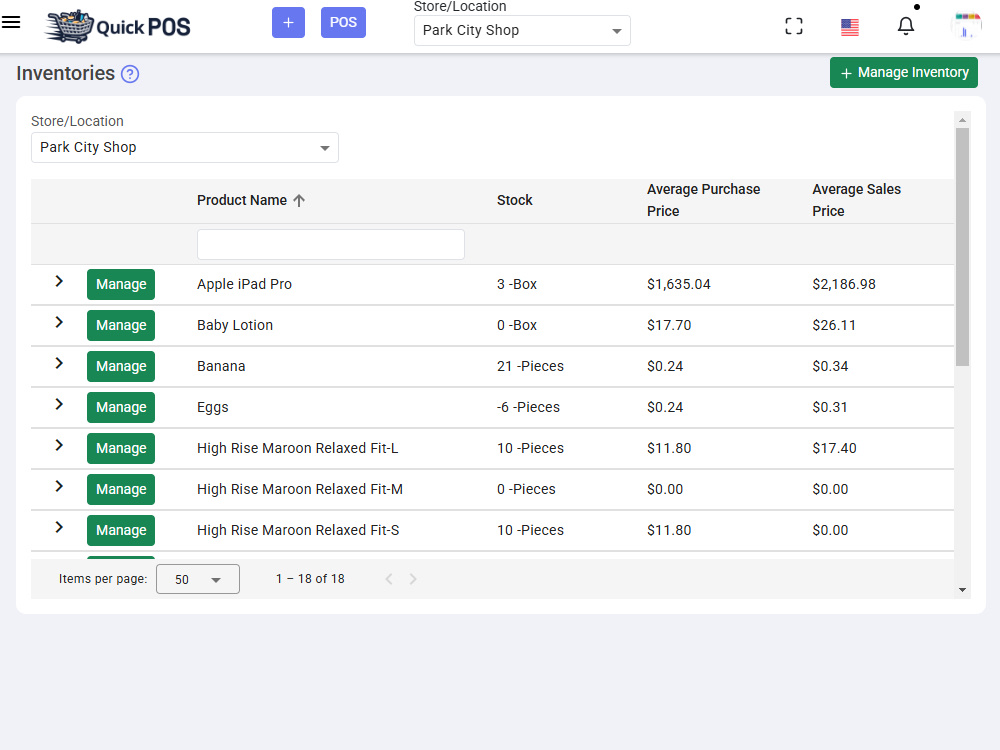The width and height of the screenshot is (1000, 750).
Task: Sort by the Stock column header
Action: click(515, 200)
